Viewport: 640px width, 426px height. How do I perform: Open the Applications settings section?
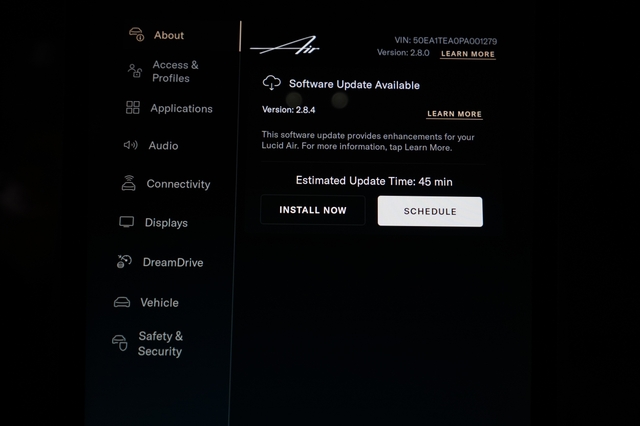click(181, 108)
